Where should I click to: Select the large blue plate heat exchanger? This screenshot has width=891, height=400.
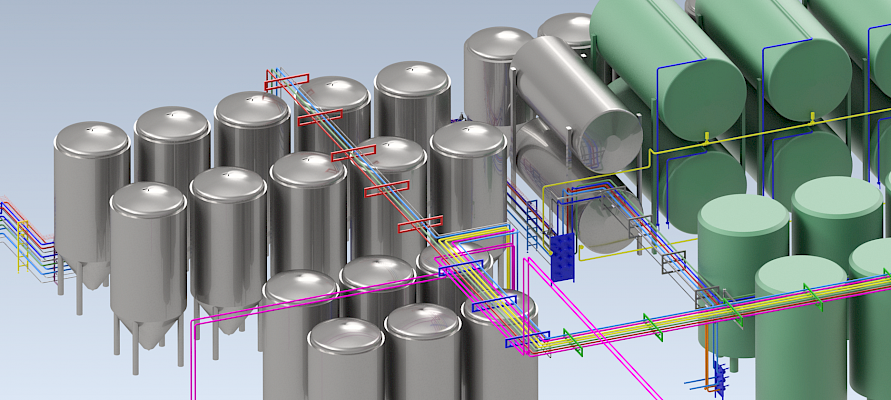point(562,258)
